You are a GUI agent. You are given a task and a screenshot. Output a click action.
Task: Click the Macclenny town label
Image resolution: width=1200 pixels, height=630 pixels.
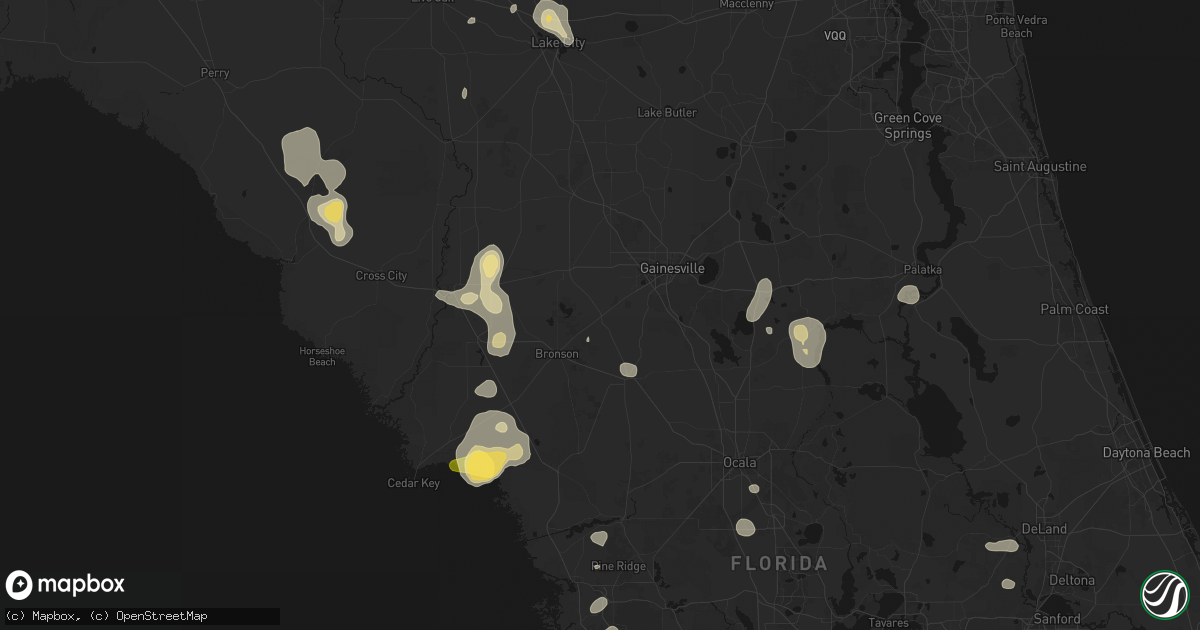click(x=748, y=5)
